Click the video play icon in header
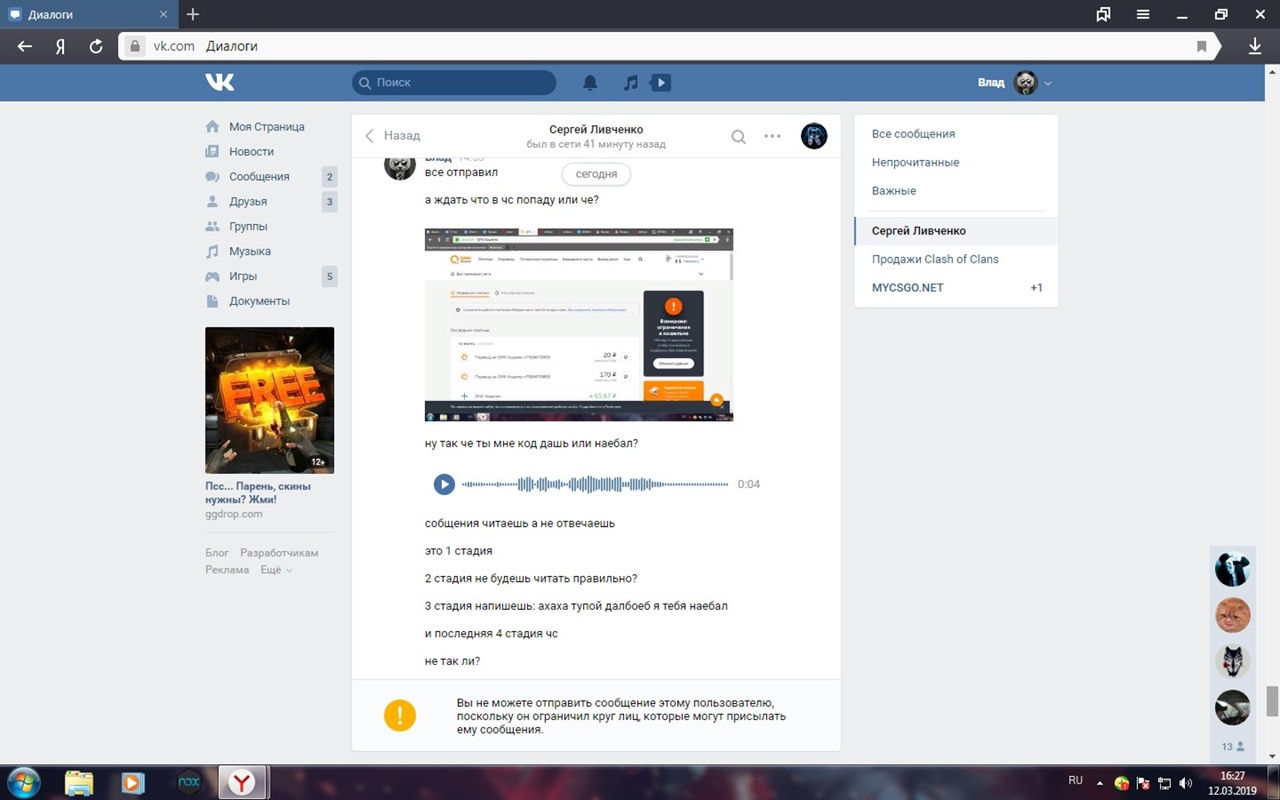 [x=660, y=83]
